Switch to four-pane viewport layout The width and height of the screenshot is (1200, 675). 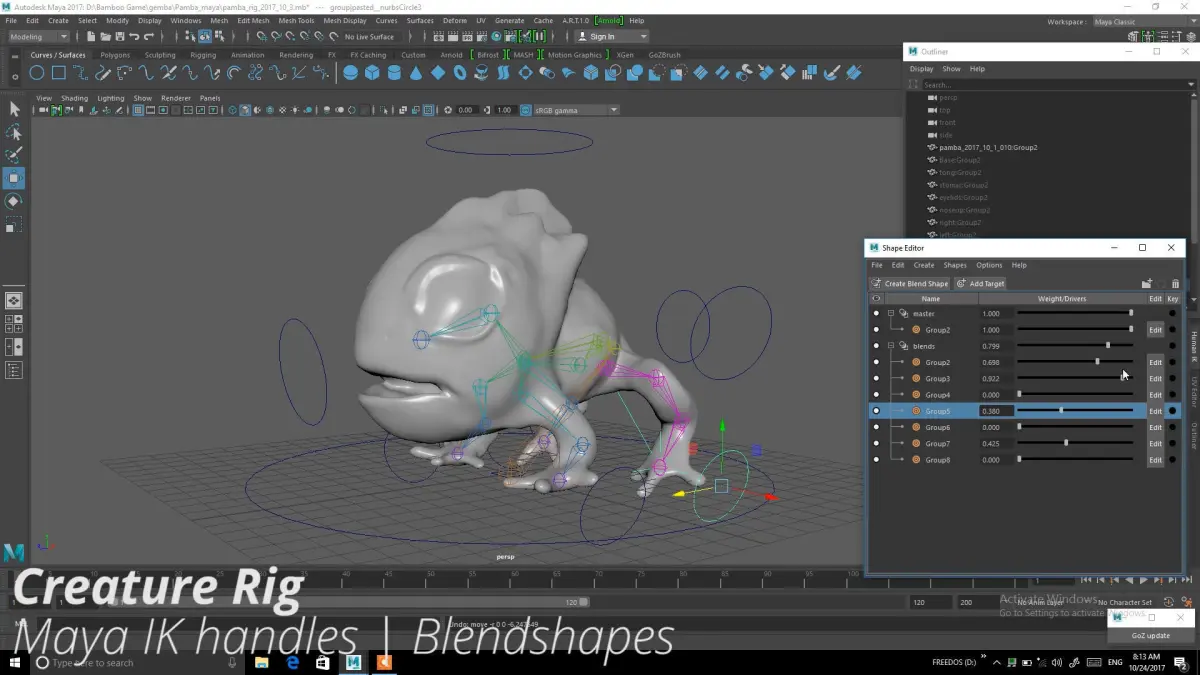point(14,324)
